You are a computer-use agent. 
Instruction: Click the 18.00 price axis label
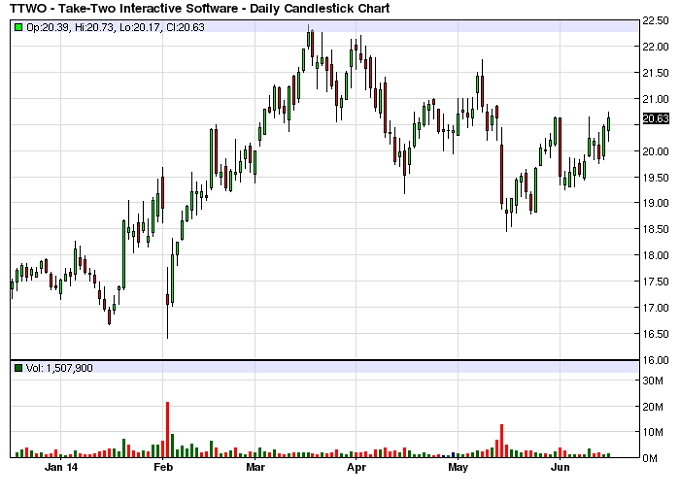tap(655, 255)
